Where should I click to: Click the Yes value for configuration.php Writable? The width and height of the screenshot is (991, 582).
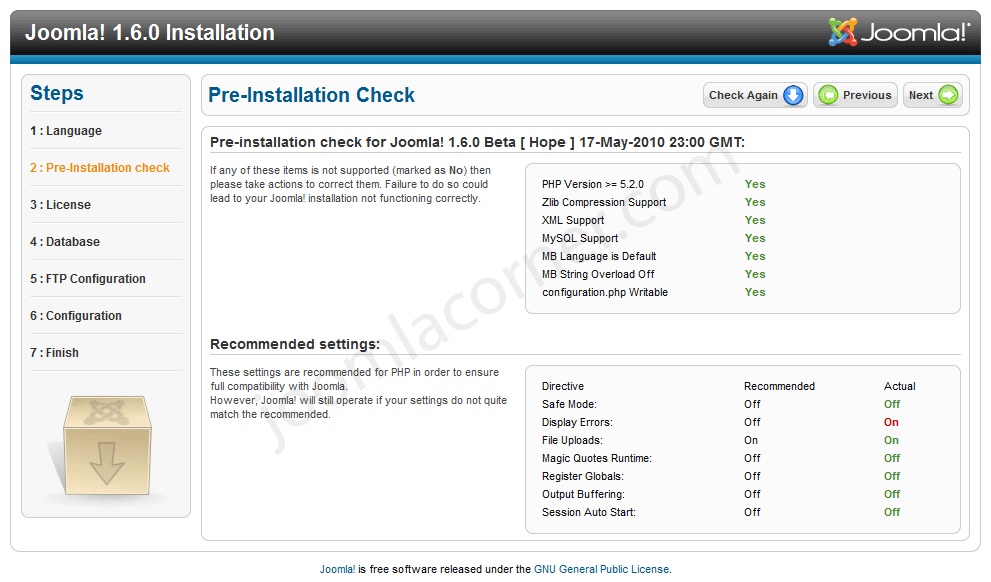click(755, 293)
